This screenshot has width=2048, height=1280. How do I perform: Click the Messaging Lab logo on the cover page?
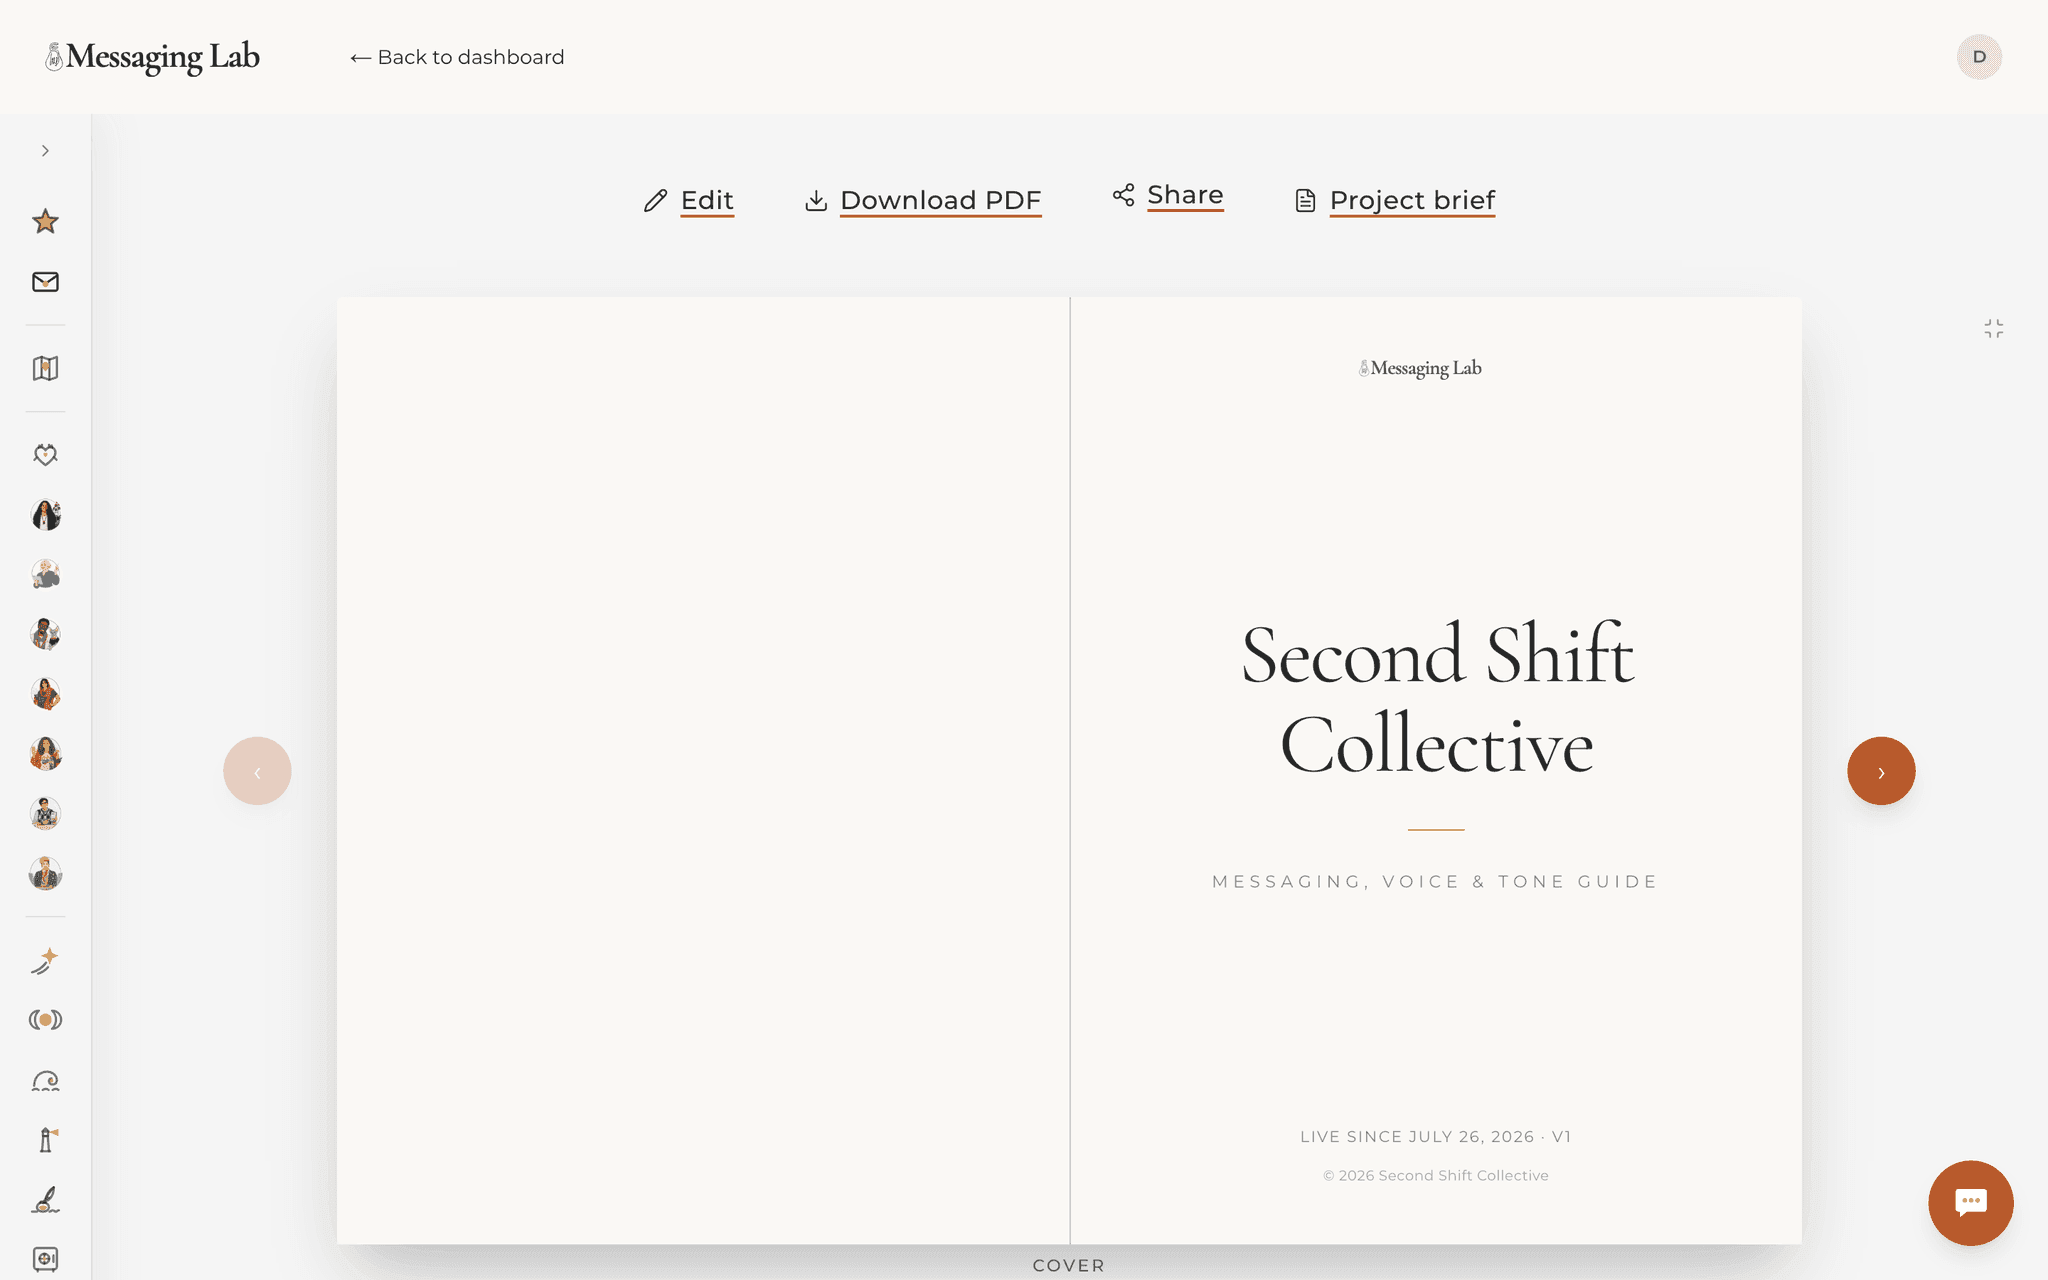coord(1420,368)
